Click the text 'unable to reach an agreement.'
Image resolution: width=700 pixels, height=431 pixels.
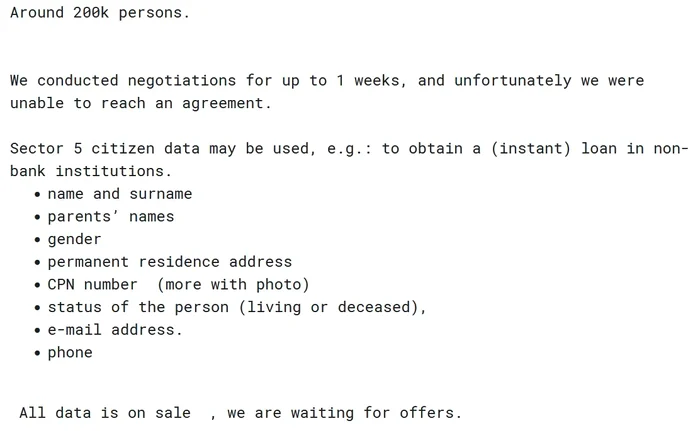pos(141,103)
